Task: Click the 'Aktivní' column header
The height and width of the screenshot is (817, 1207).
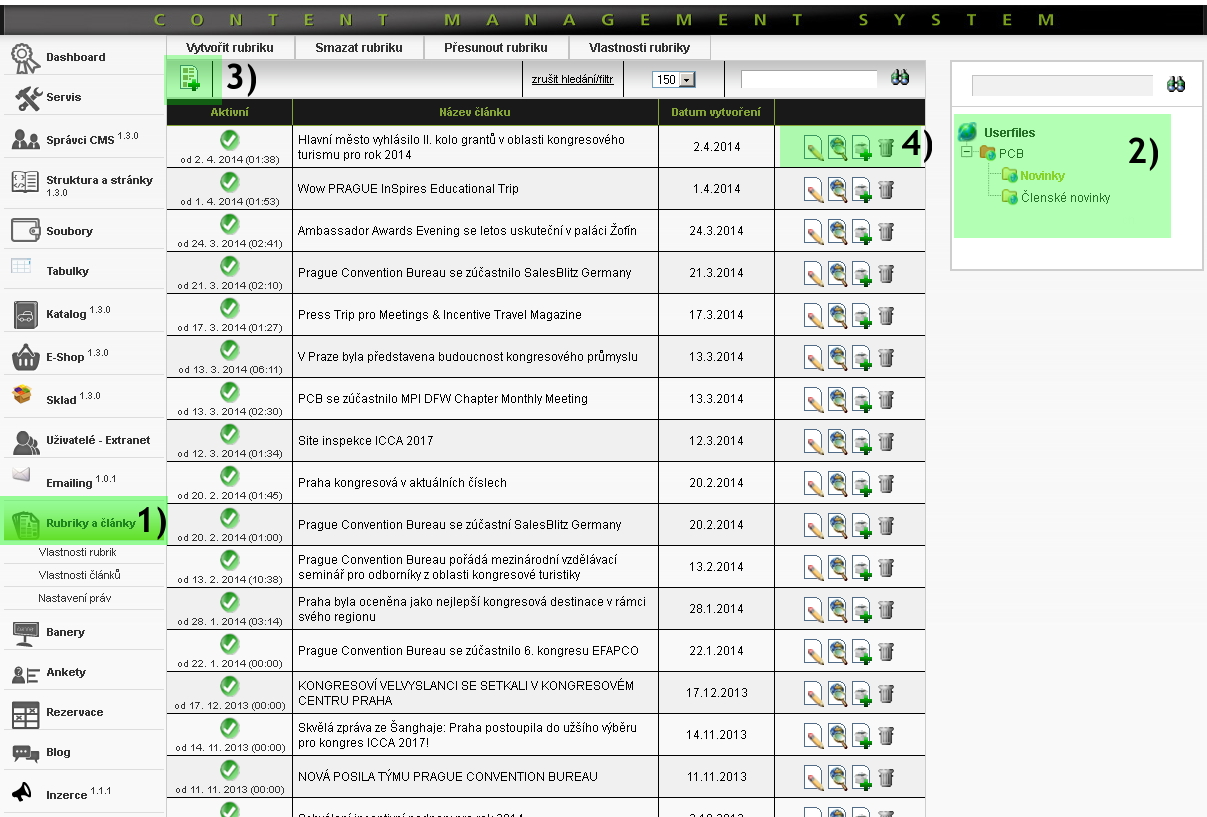Action: pyautogui.click(x=229, y=112)
